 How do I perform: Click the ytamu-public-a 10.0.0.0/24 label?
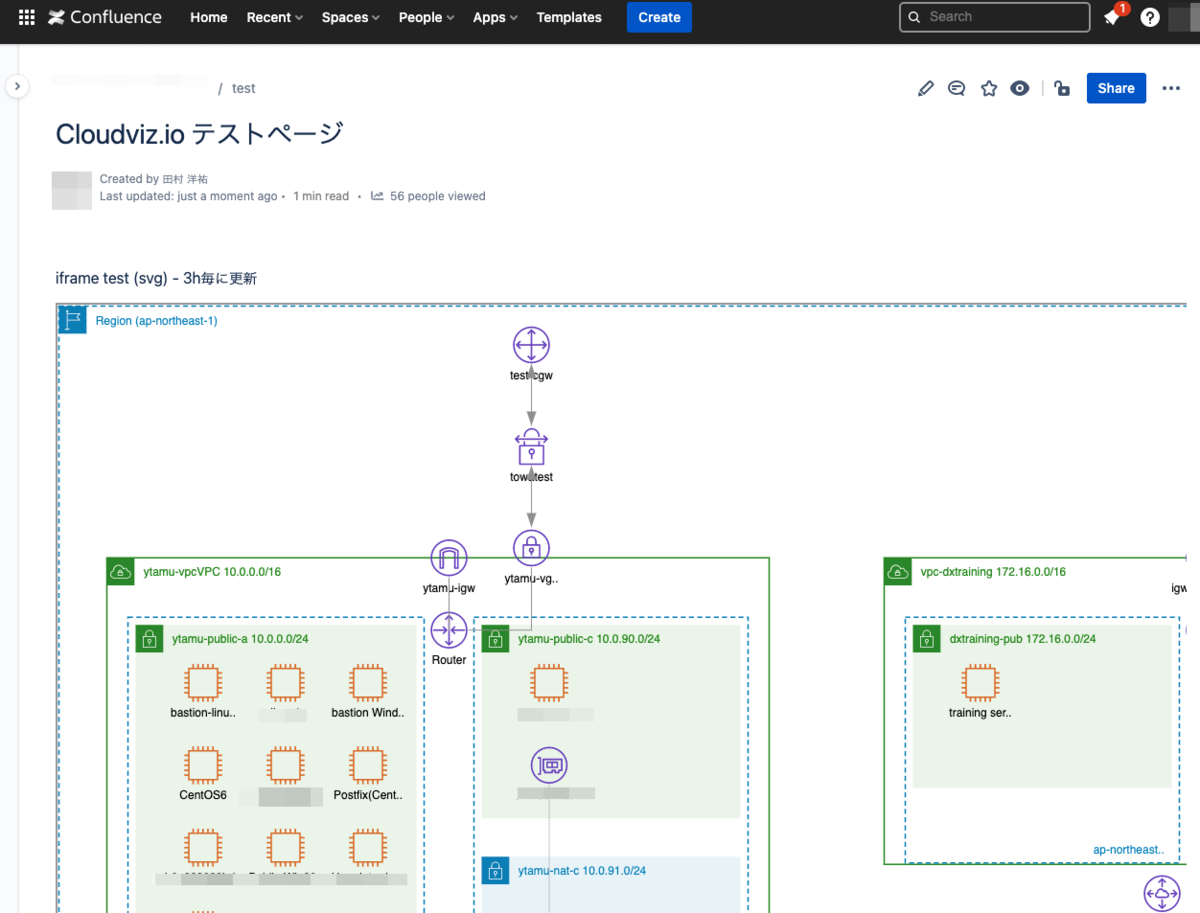tap(240, 639)
